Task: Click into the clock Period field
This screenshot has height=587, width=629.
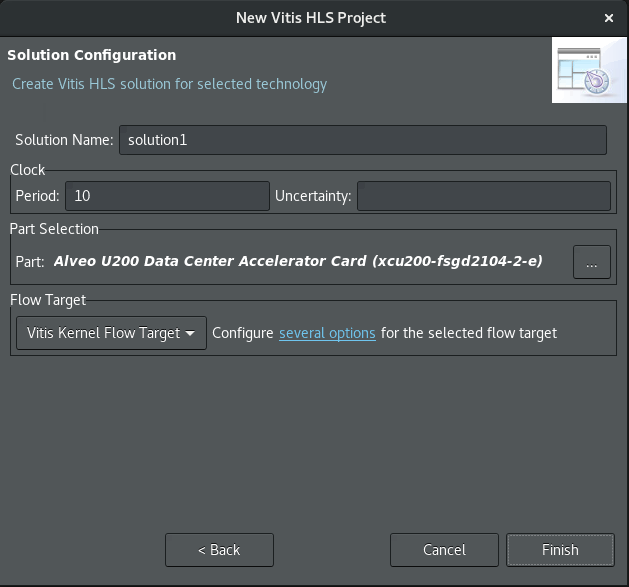Action: 167,196
